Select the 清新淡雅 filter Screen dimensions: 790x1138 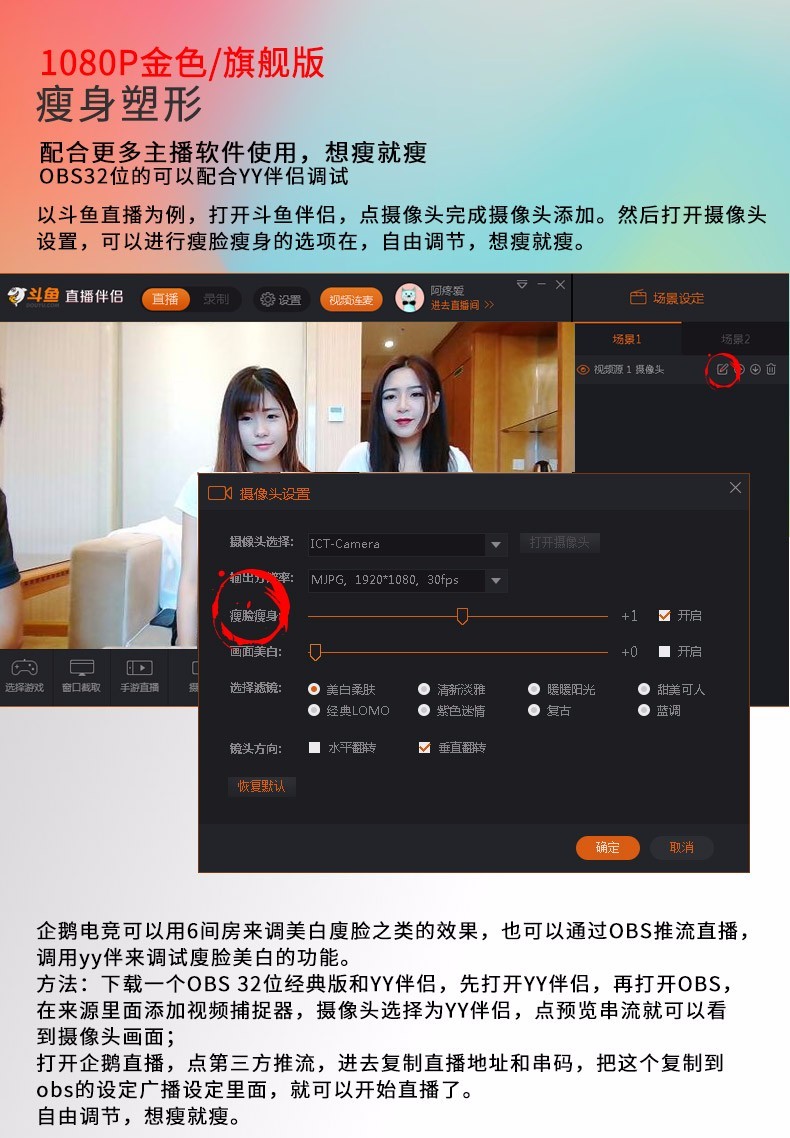point(424,689)
